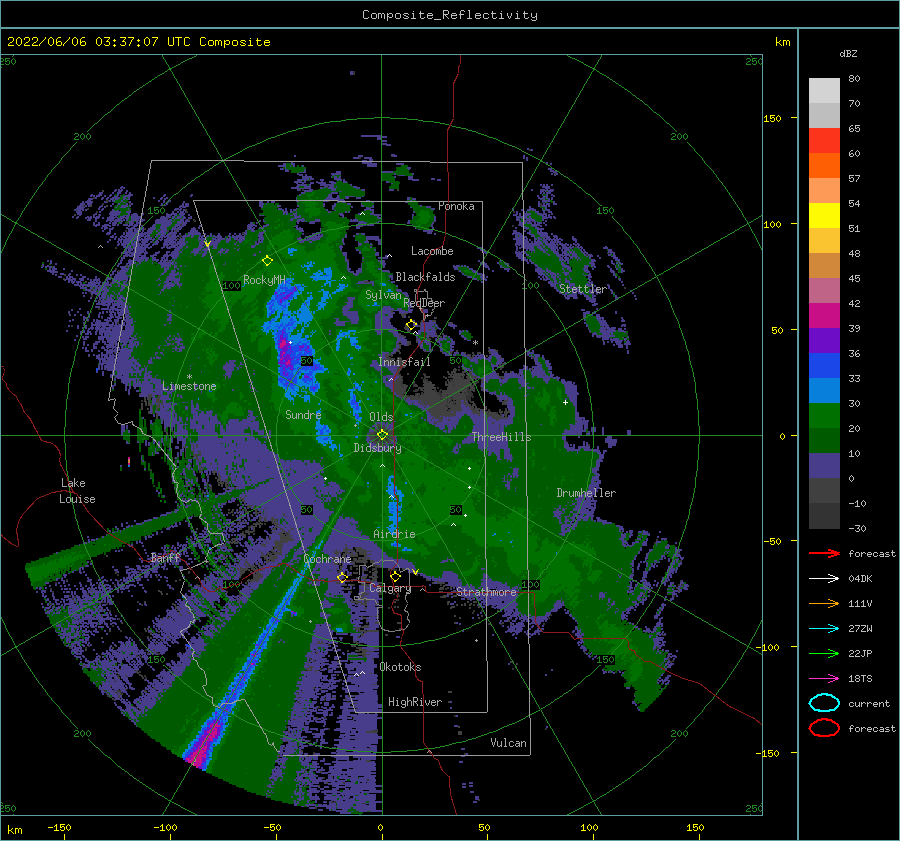Click the HighRiver label
The width and height of the screenshot is (900, 841).
click(x=415, y=702)
